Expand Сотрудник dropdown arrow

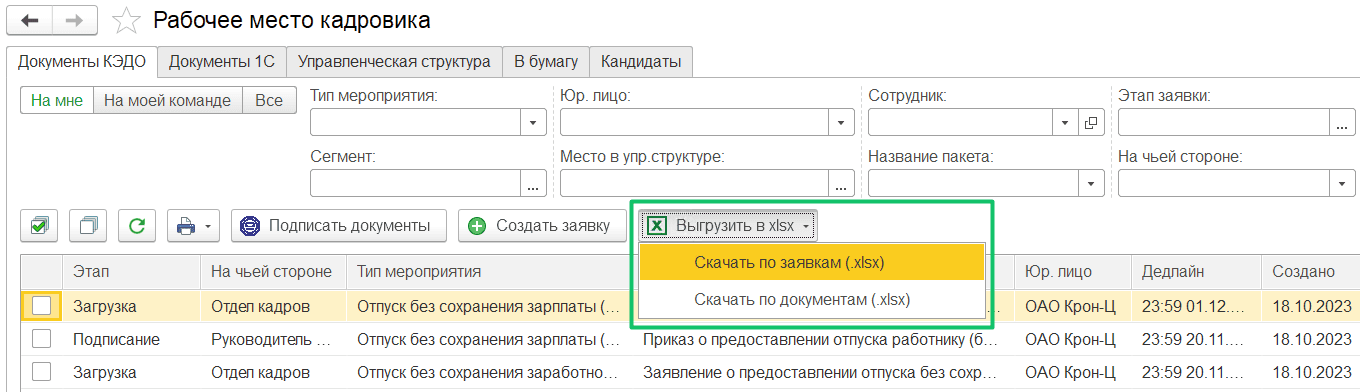[x=1066, y=123]
